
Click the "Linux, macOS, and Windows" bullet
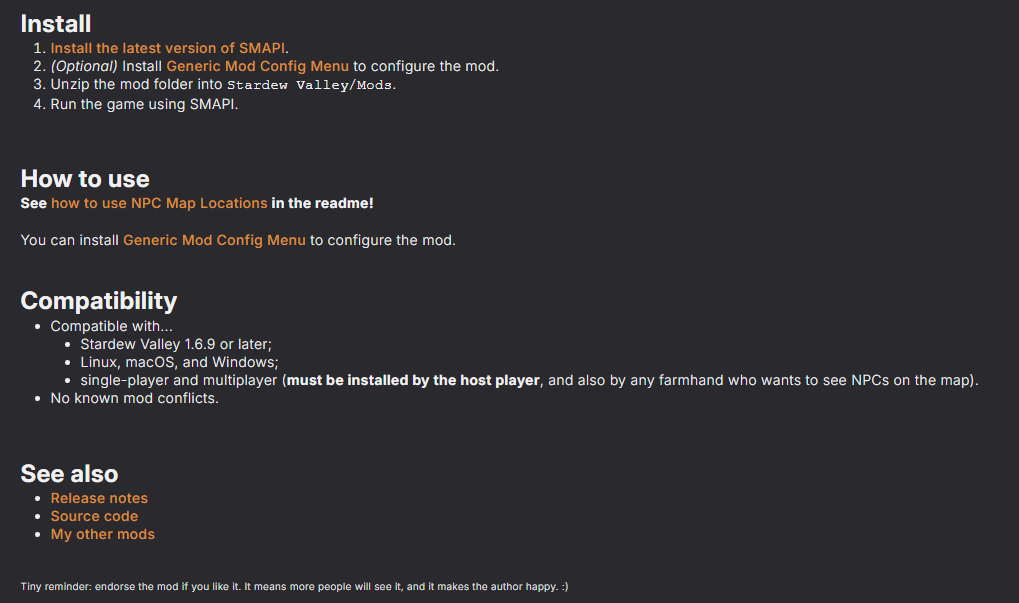179,362
